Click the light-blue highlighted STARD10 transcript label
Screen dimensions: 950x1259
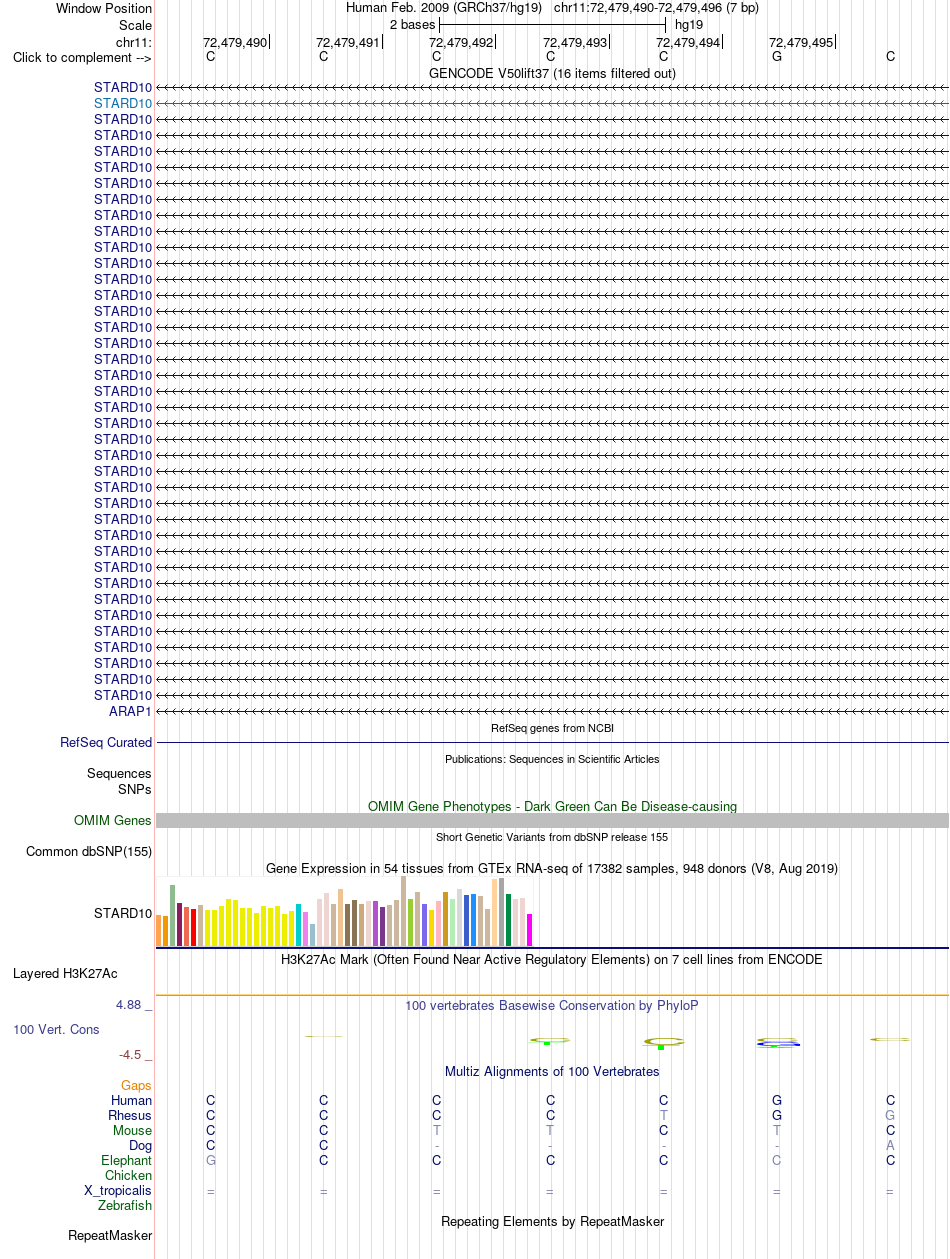123,103
